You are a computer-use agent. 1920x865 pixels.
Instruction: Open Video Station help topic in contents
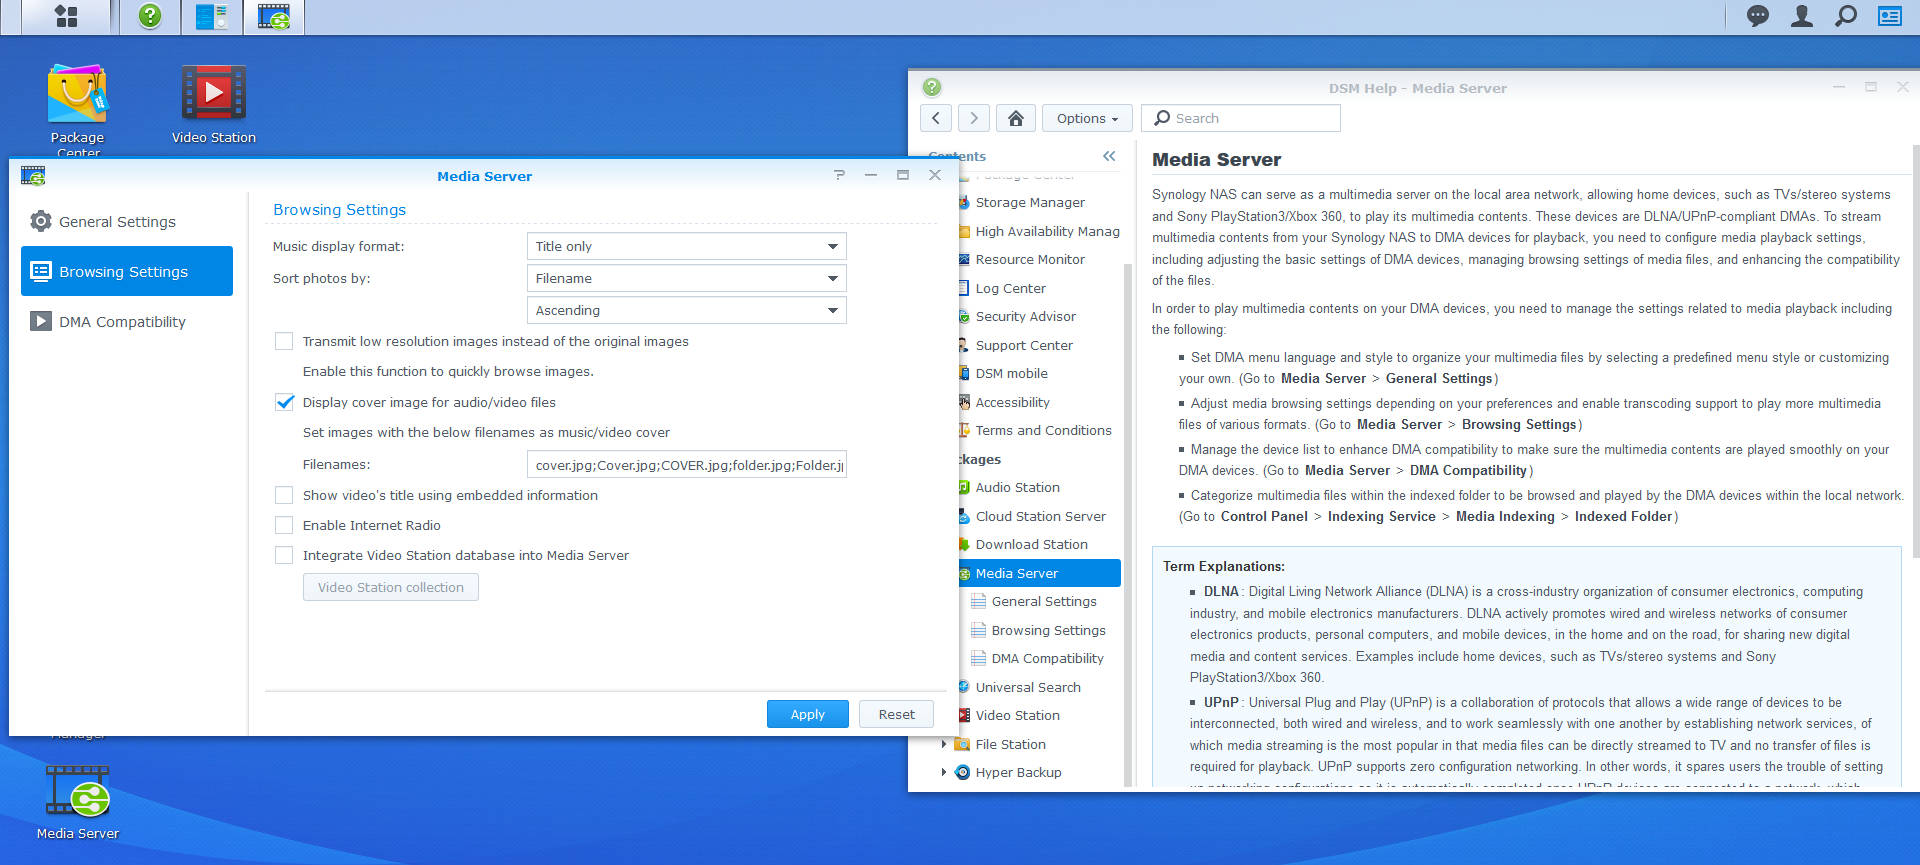[1017, 715]
